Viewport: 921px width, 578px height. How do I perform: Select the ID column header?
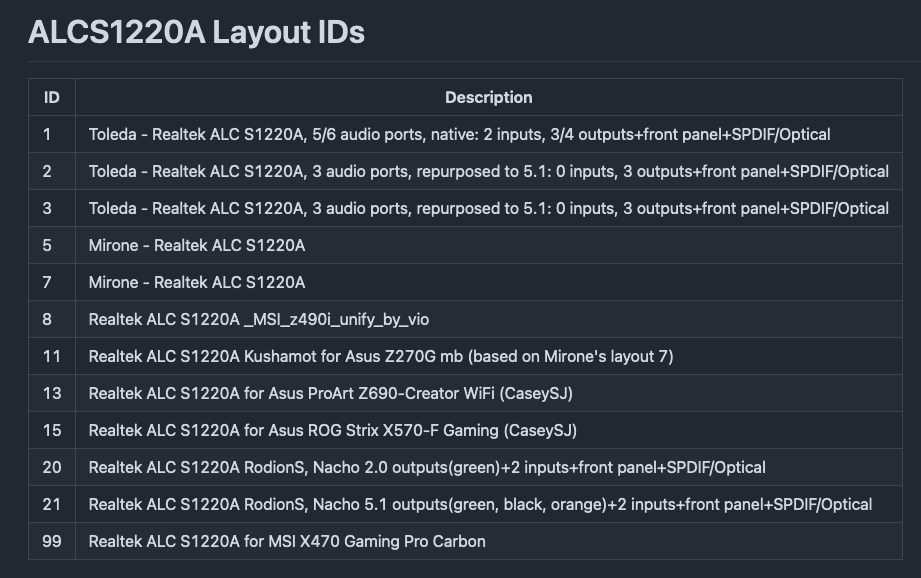[52, 98]
